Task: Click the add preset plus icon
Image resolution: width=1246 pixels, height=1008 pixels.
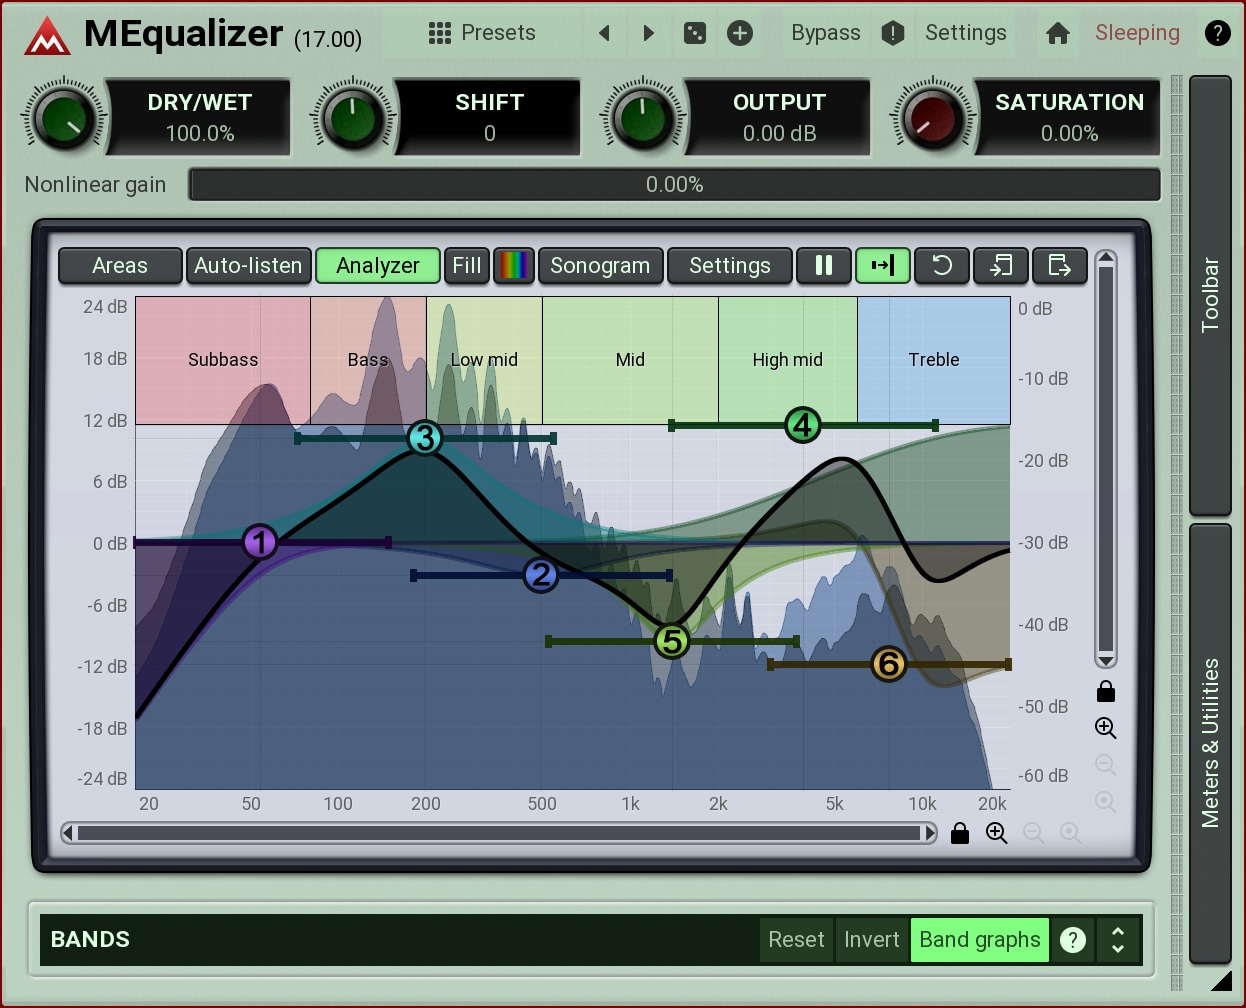Action: 740,33
